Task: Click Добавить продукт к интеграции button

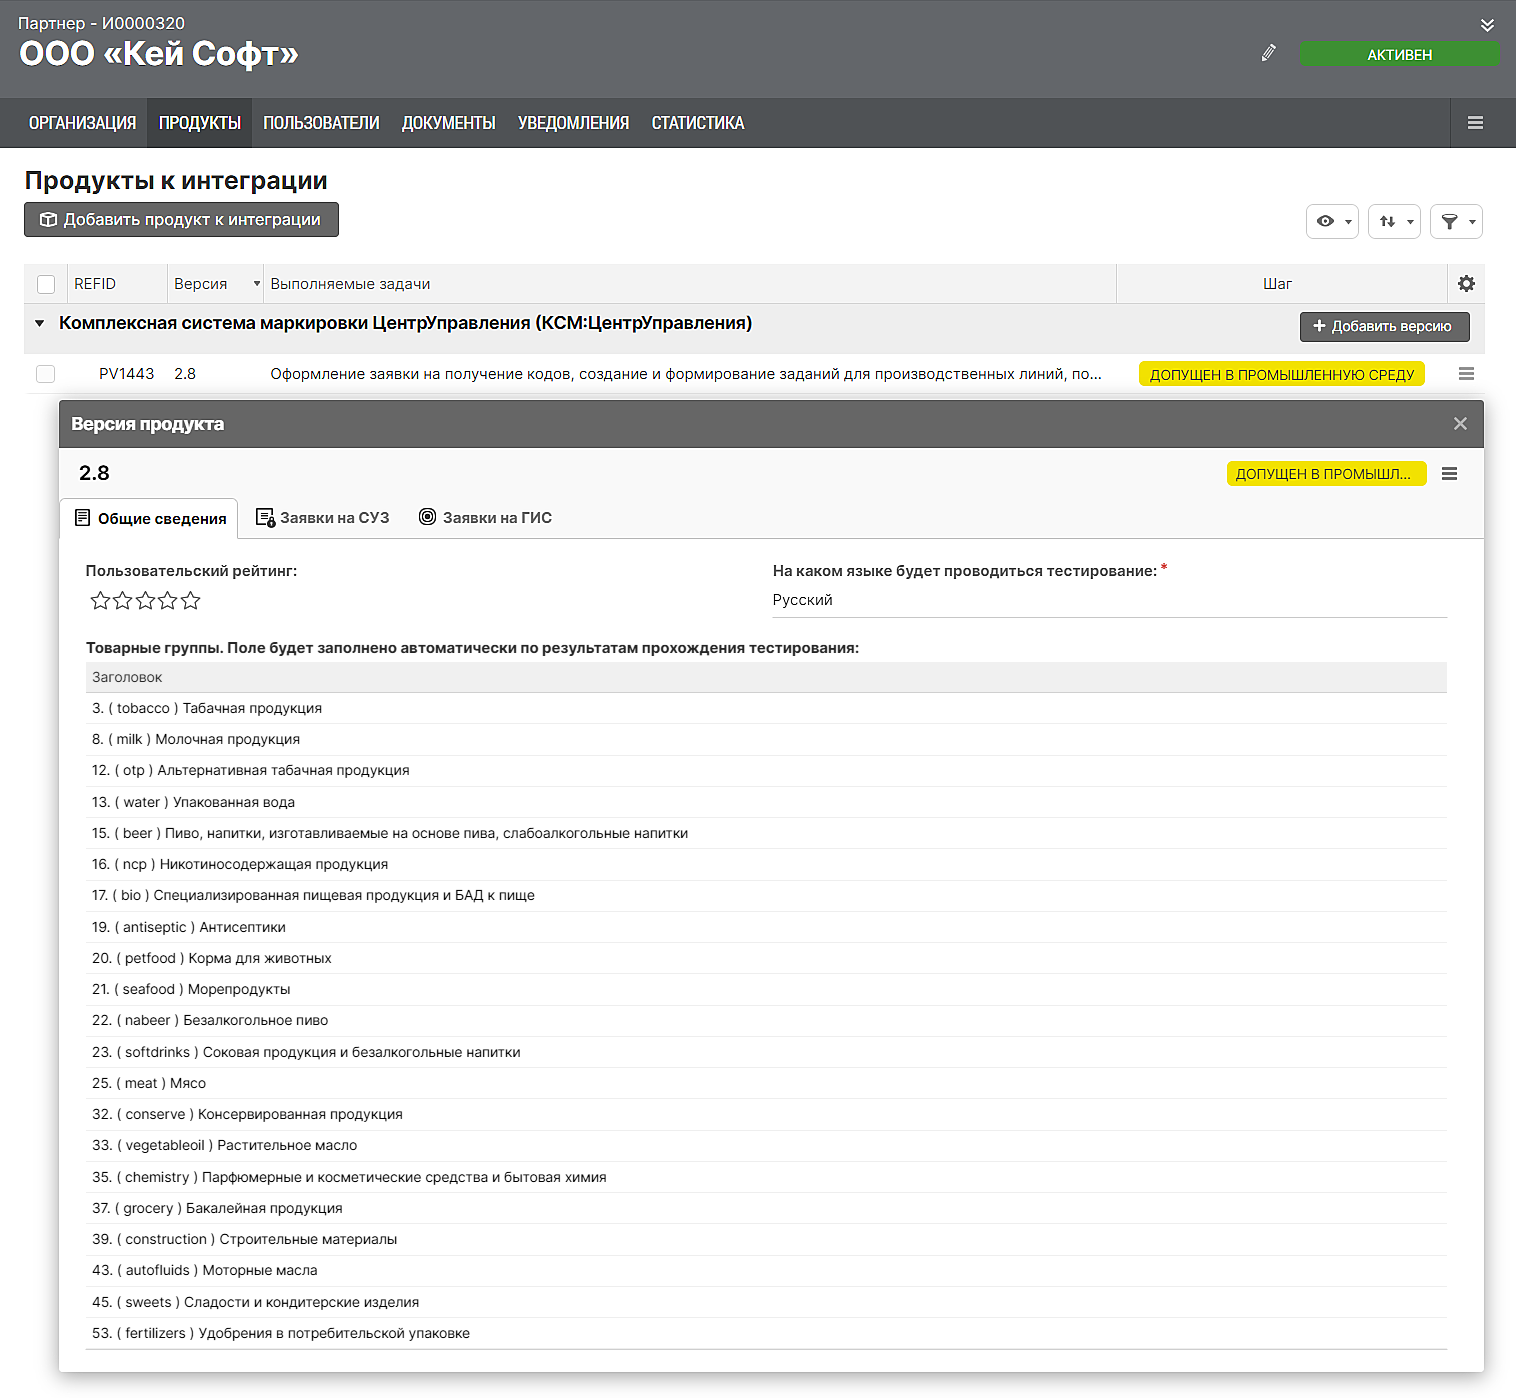Action: (181, 220)
